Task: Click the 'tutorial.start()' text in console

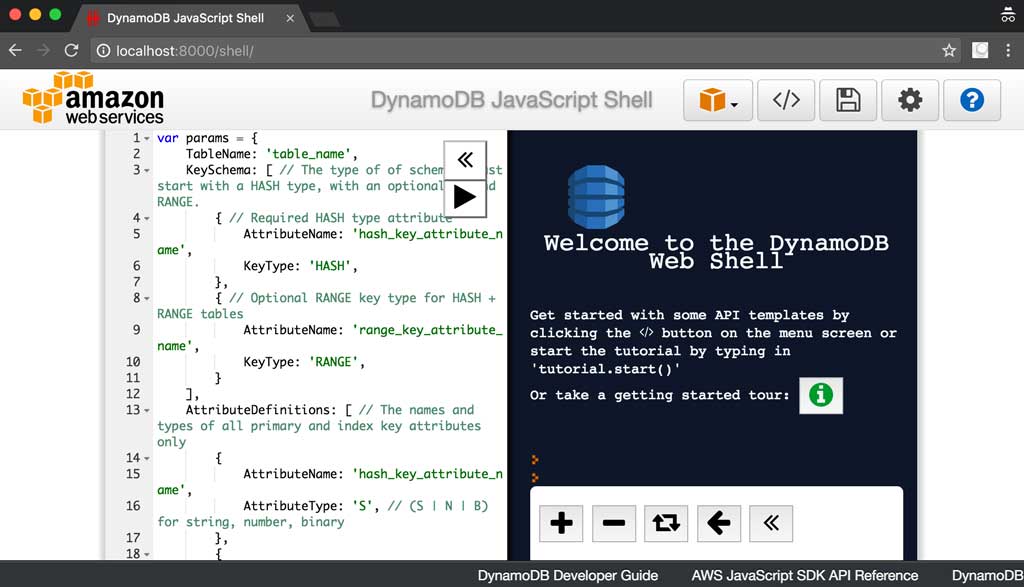Action: pyautogui.click(x=605, y=369)
